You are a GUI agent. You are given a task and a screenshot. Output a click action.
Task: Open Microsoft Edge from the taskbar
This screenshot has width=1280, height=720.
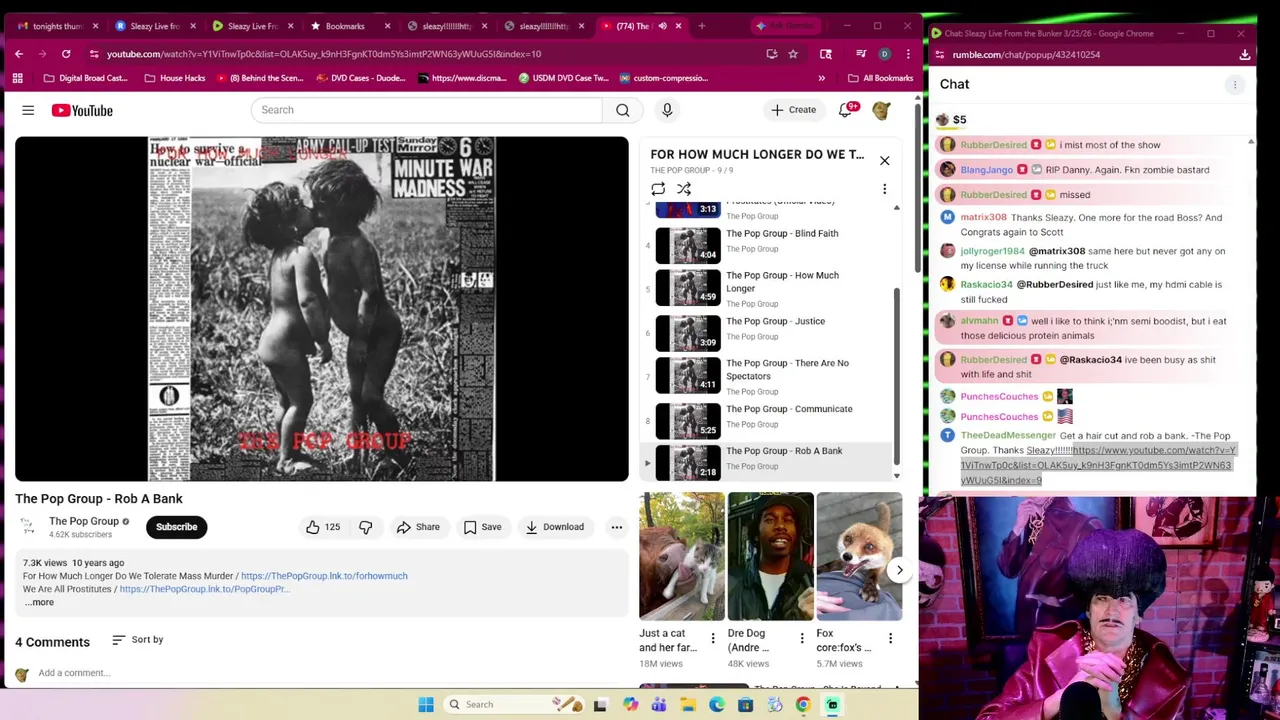717,705
